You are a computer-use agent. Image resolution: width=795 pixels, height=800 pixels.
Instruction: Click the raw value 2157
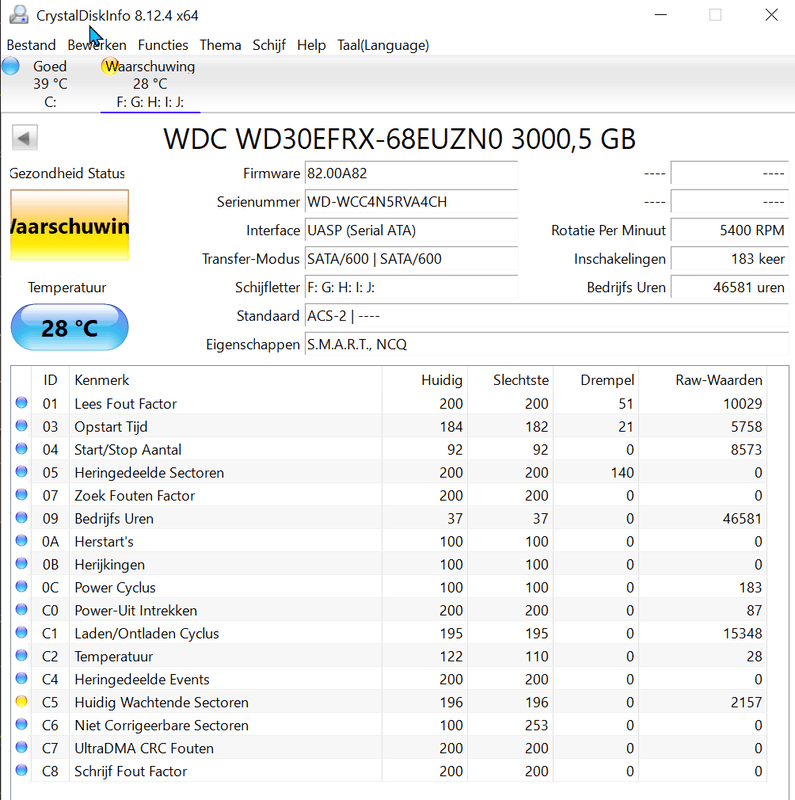tap(746, 703)
